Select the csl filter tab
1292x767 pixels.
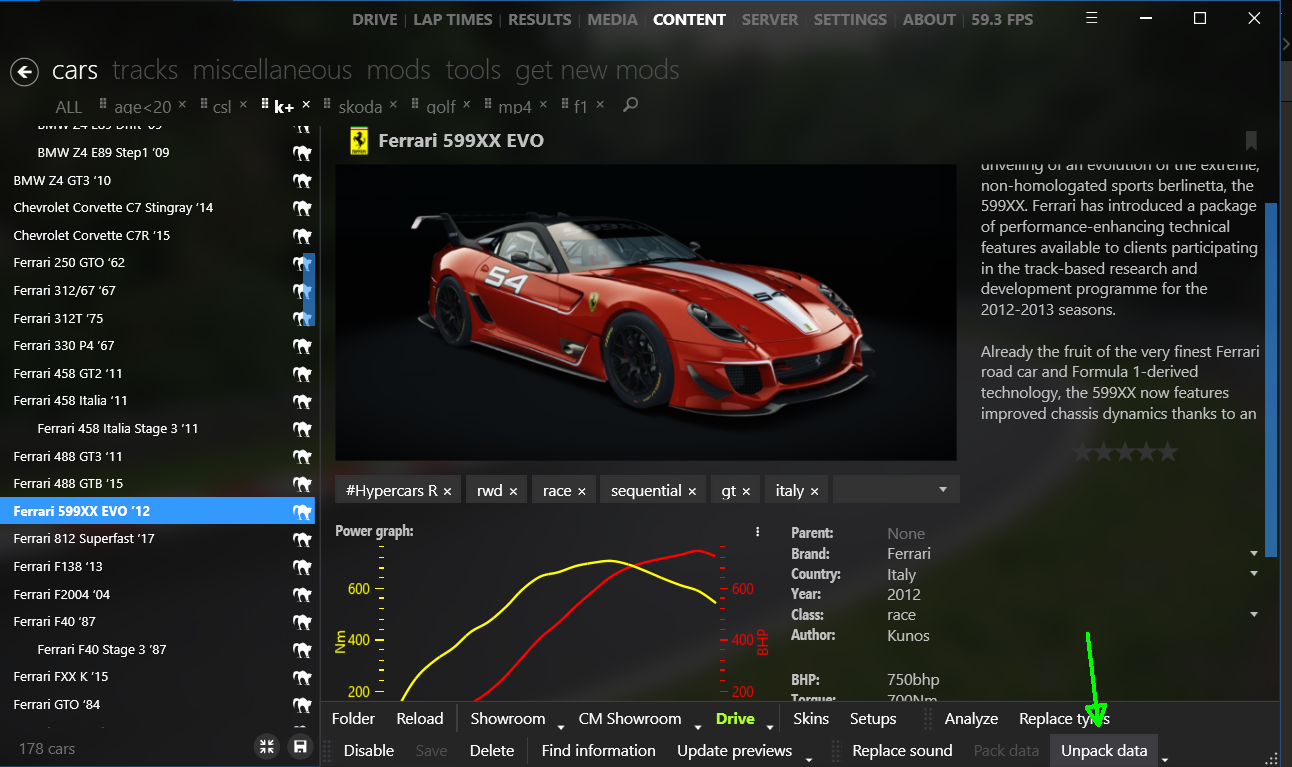pos(222,106)
